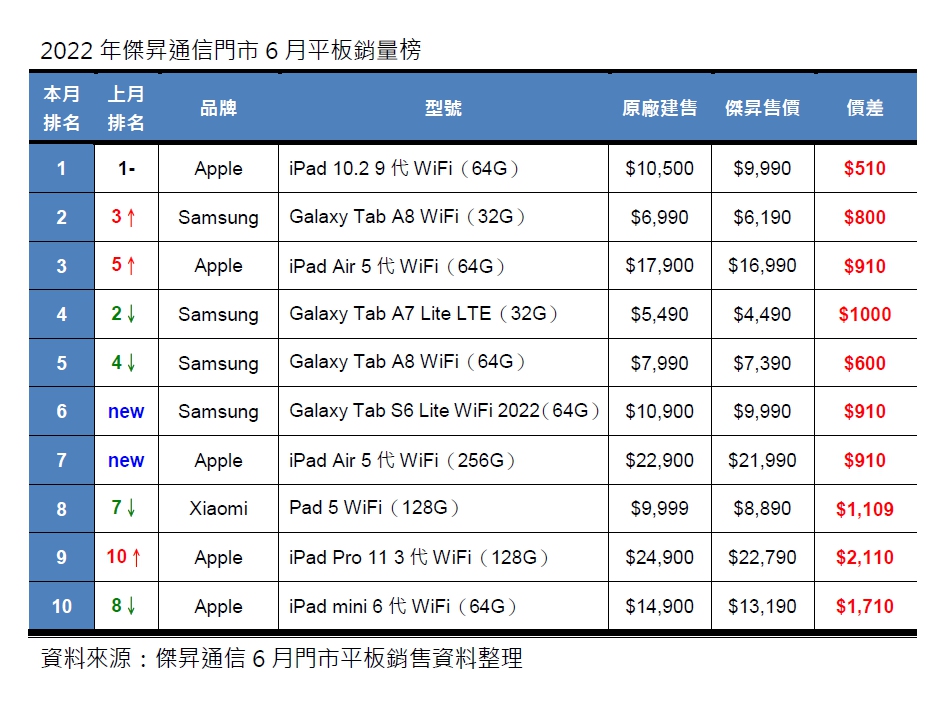Select 'iPad Air 5 代 WiFi (256G)' cell
The width and height of the screenshot is (940, 704).
pos(443,460)
